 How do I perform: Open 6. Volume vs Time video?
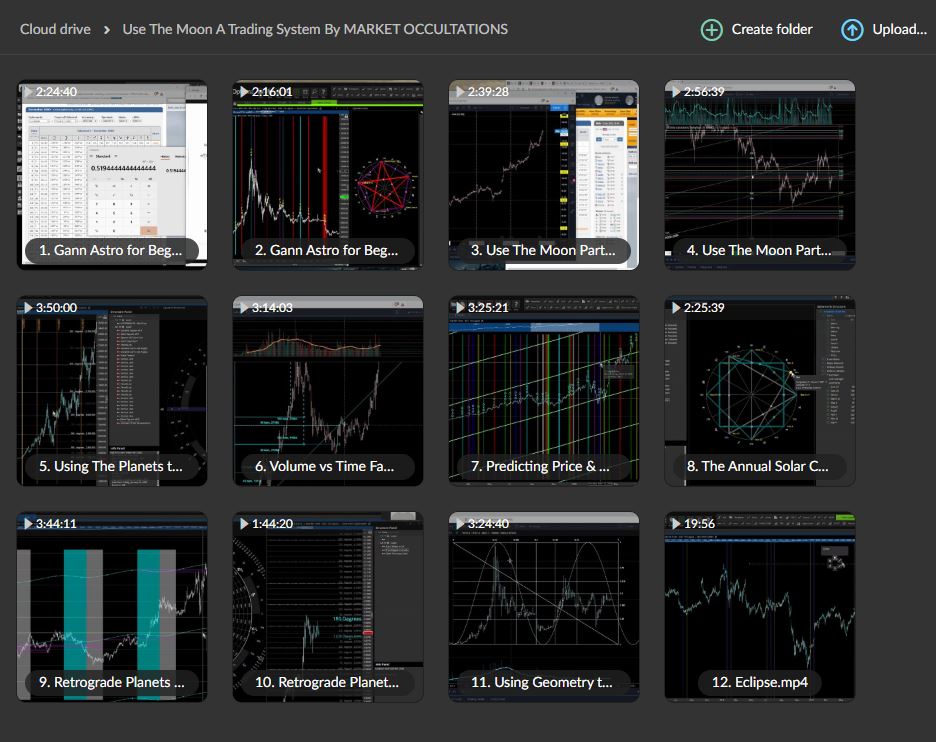point(328,390)
